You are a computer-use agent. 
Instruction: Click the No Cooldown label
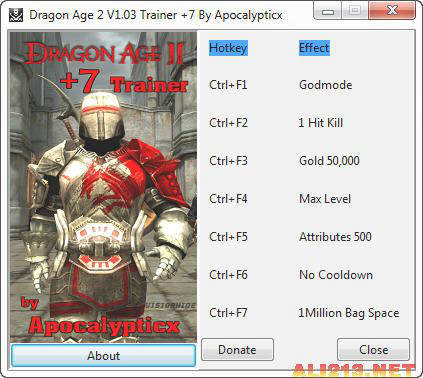[x=336, y=275]
